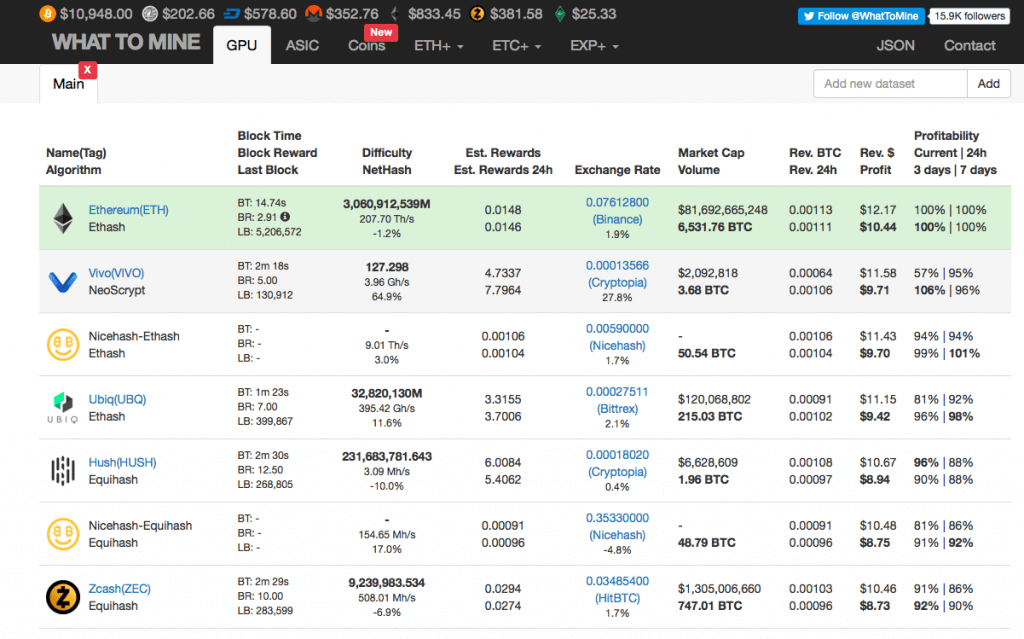Click the Hush coin logo
Viewport: 1024px width, 639px height.
(63, 471)
